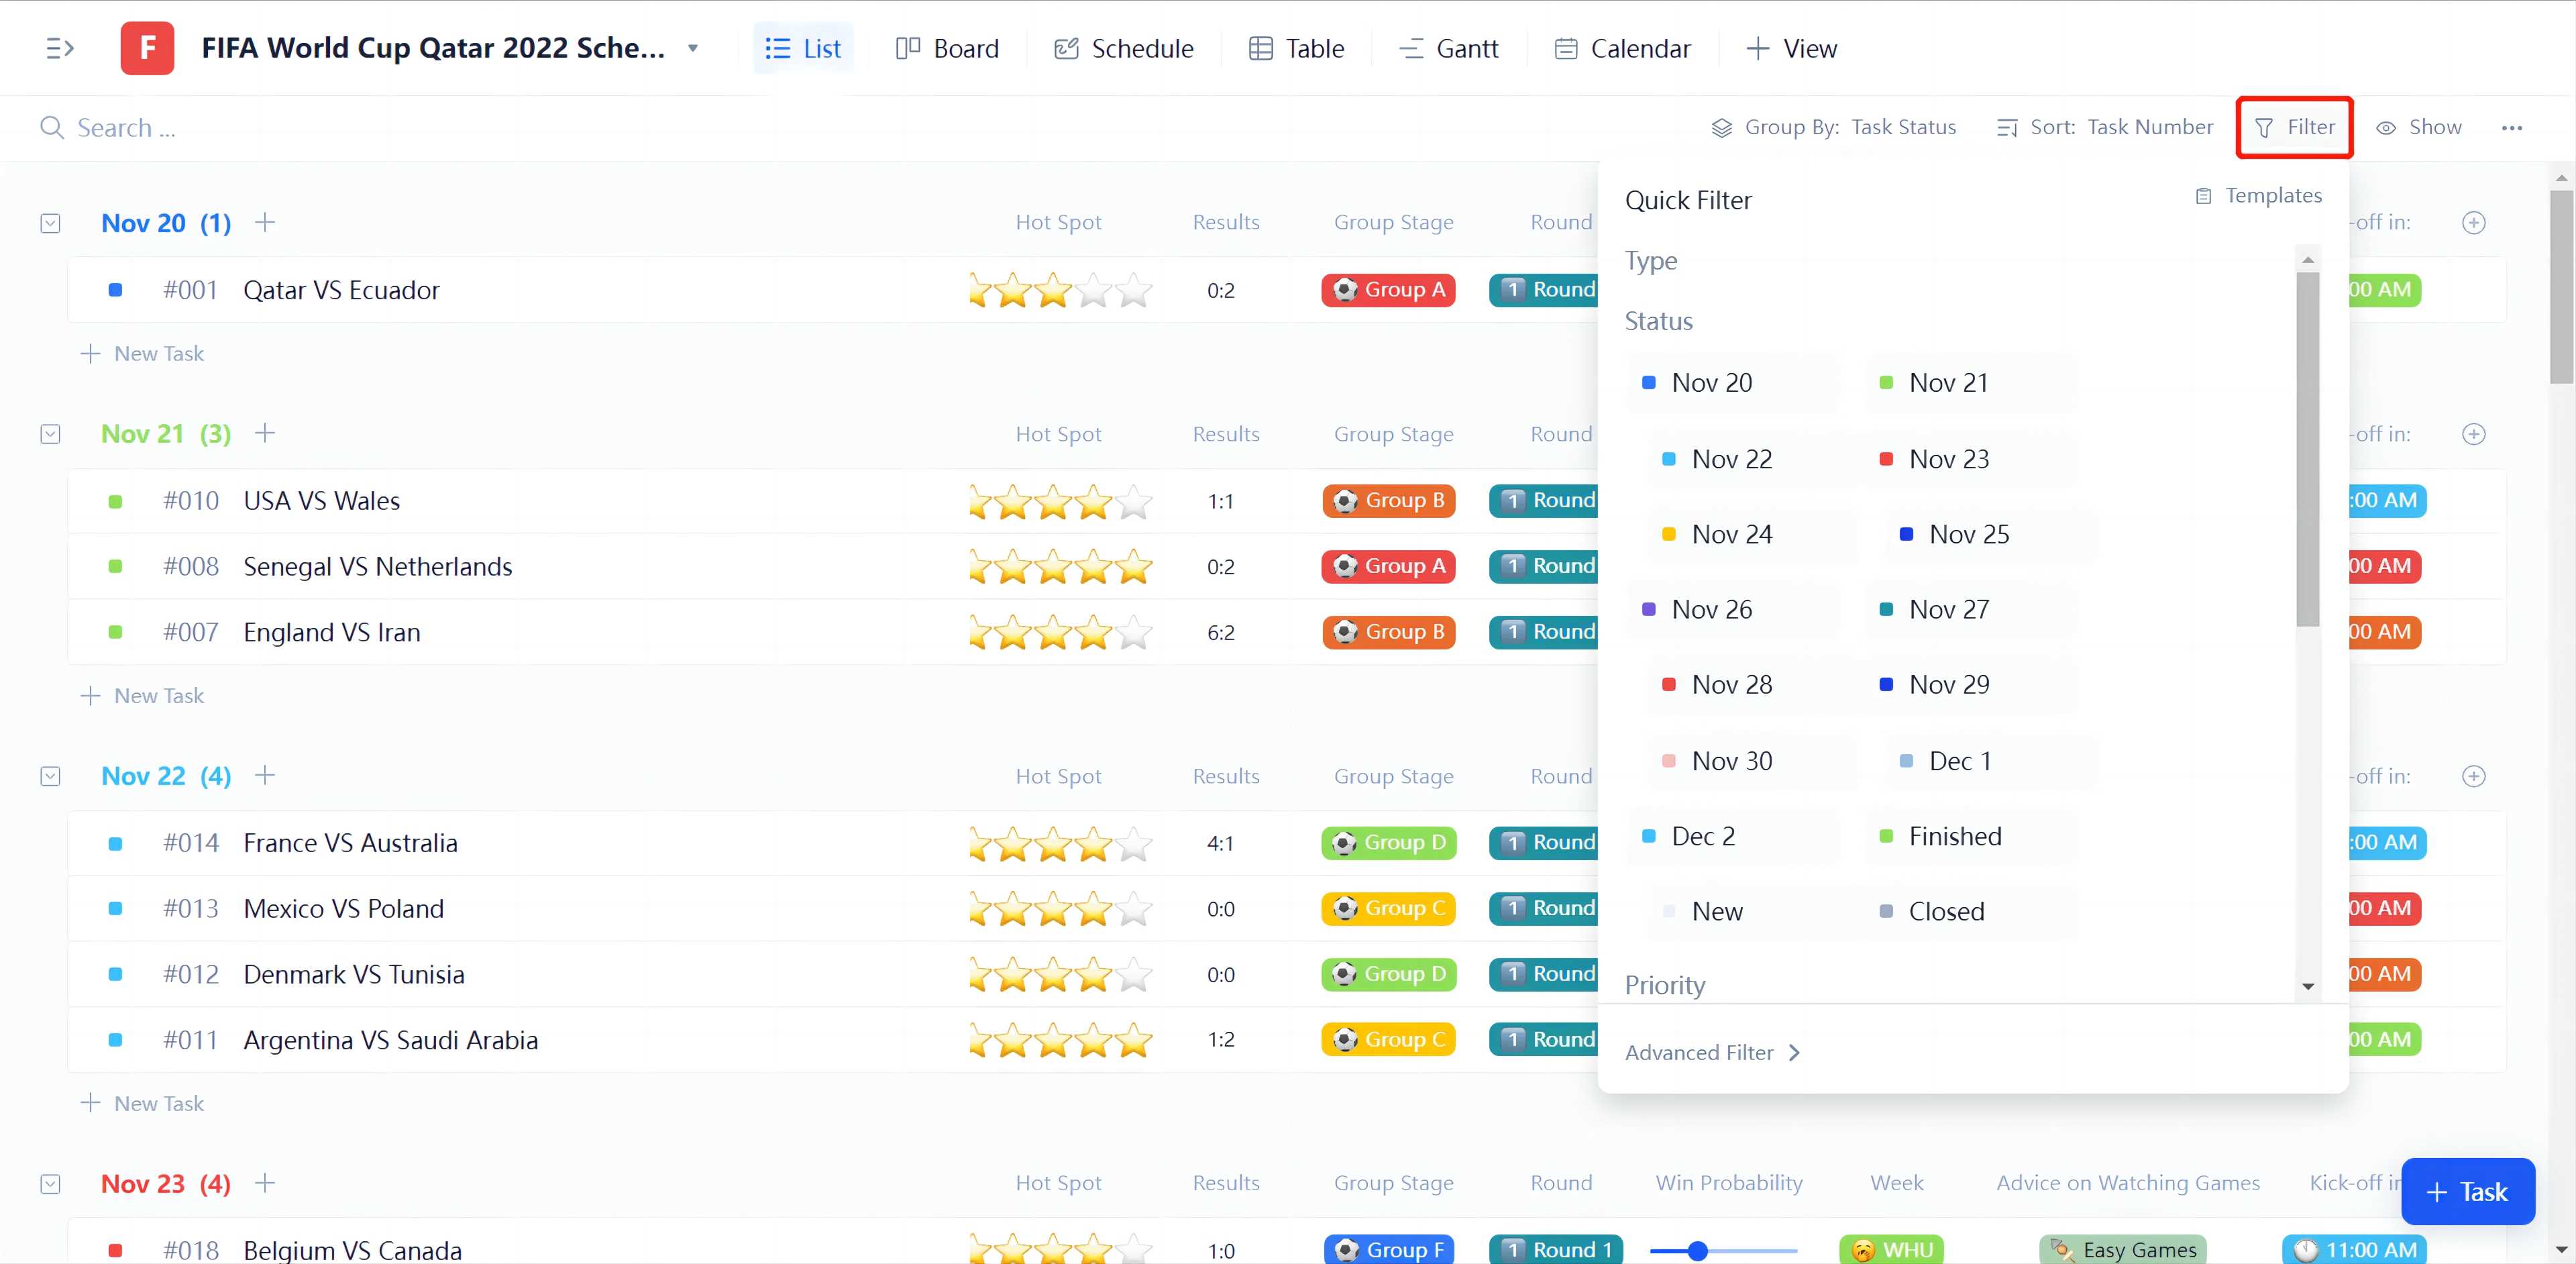This screenshot has height=1264, width=2576.
Task: Open the three-dot more options menu
Action: pyautogui.click(x=2511, y=128)
